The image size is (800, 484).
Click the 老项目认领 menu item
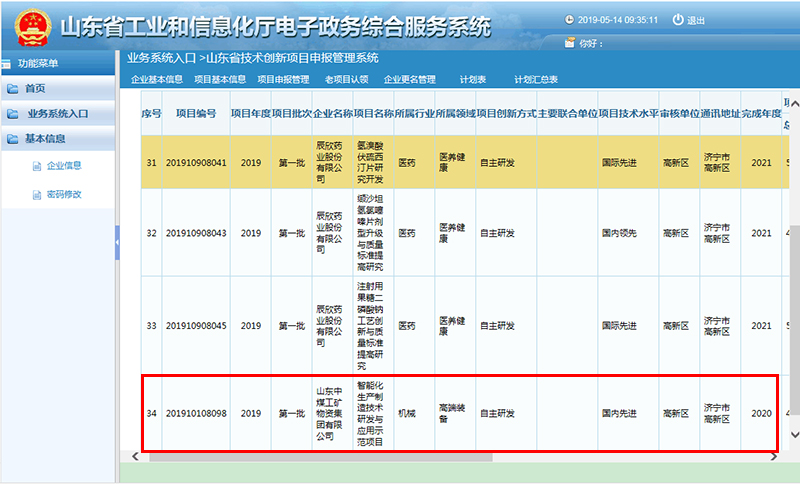[346, 79]
